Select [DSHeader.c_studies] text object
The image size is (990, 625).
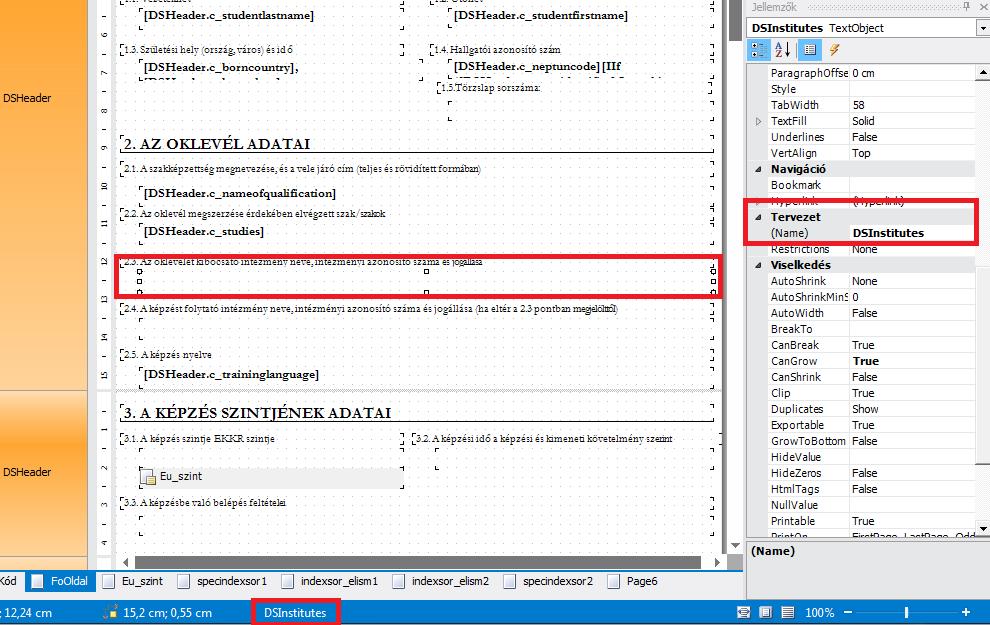(203, 231)
